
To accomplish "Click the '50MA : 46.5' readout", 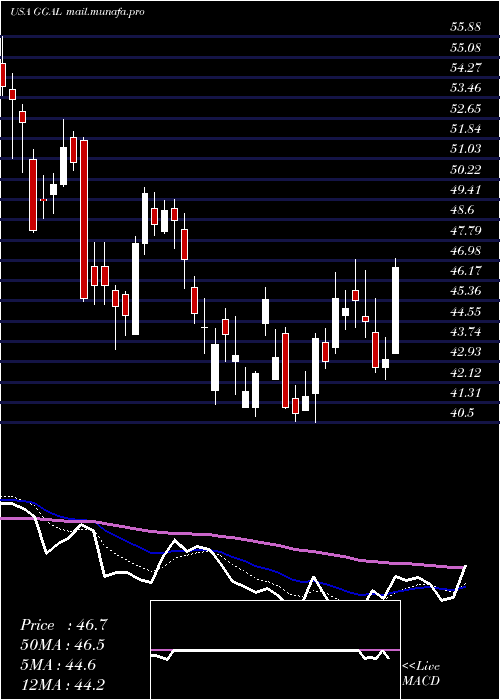I will pyautogui.click(x=63, y=645).
